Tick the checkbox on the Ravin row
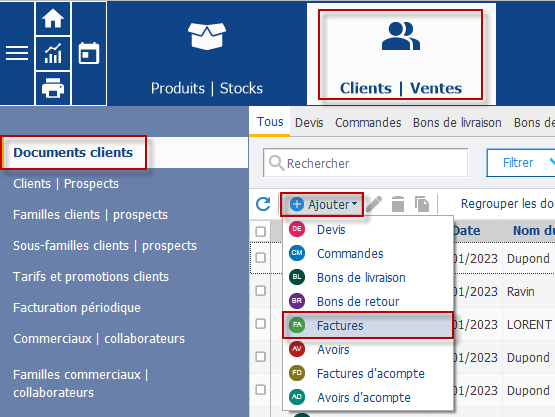Image resolution: width=555 pixels, height=417 pixels. [261, 291]
